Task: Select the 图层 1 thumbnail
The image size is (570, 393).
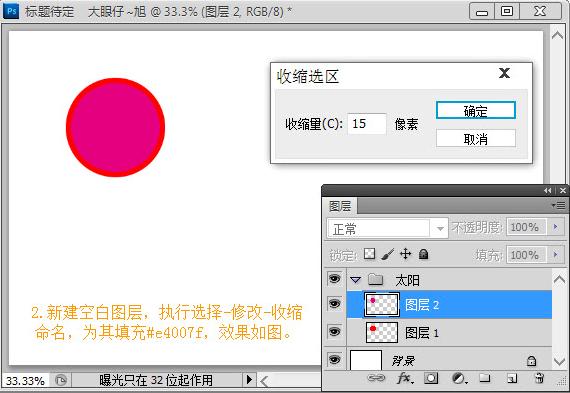Action: tap(382, 332)
